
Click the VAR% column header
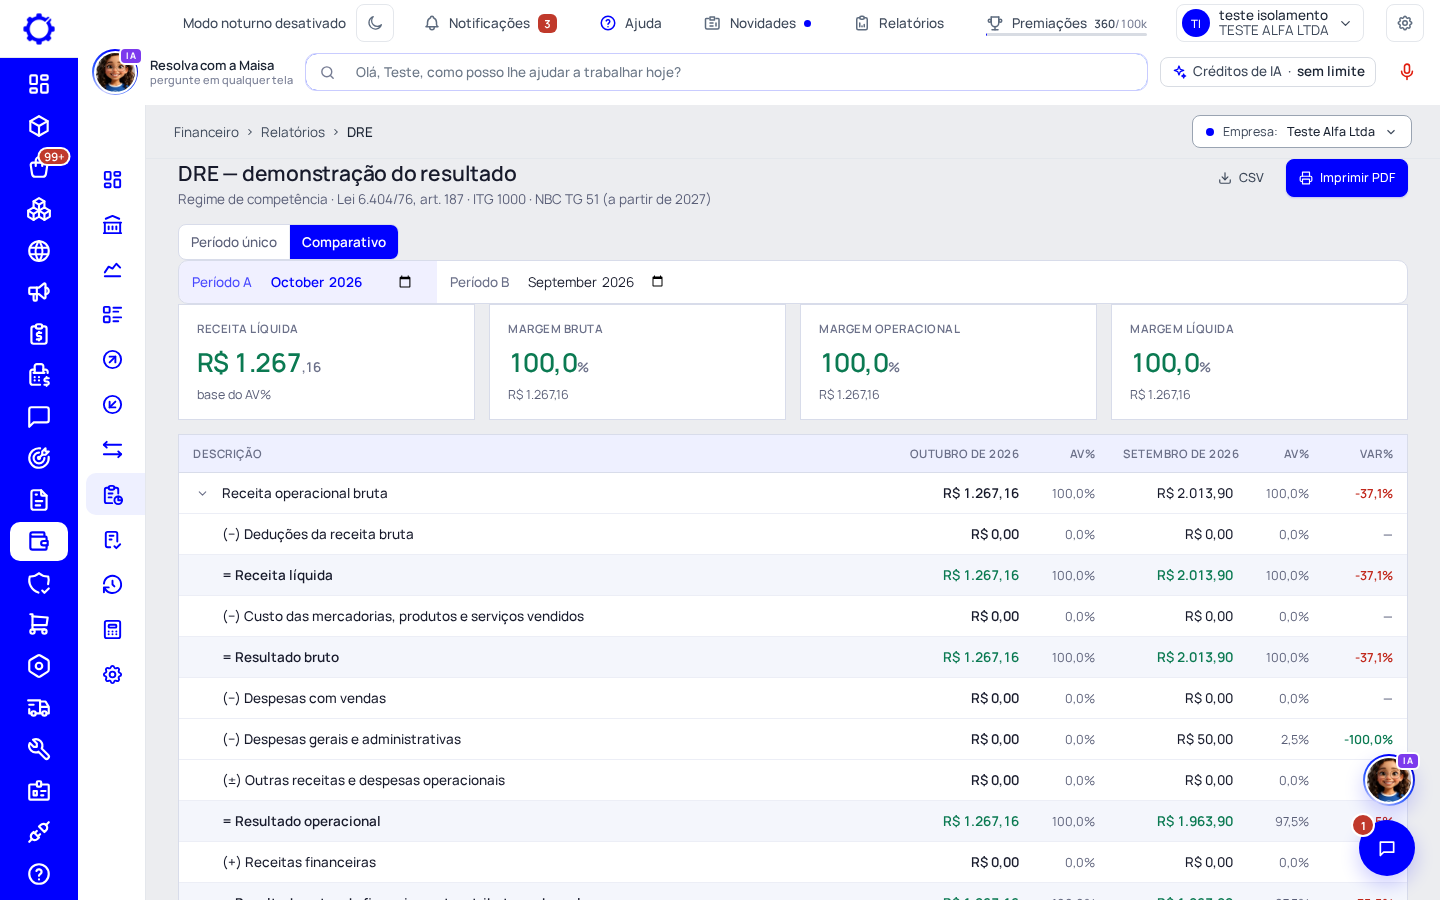pos(1376,454)
